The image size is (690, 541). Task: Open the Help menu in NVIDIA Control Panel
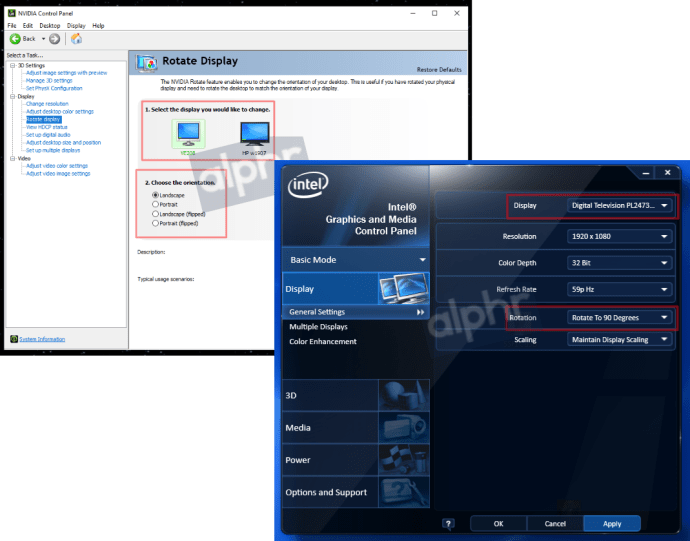pos(97,25)
